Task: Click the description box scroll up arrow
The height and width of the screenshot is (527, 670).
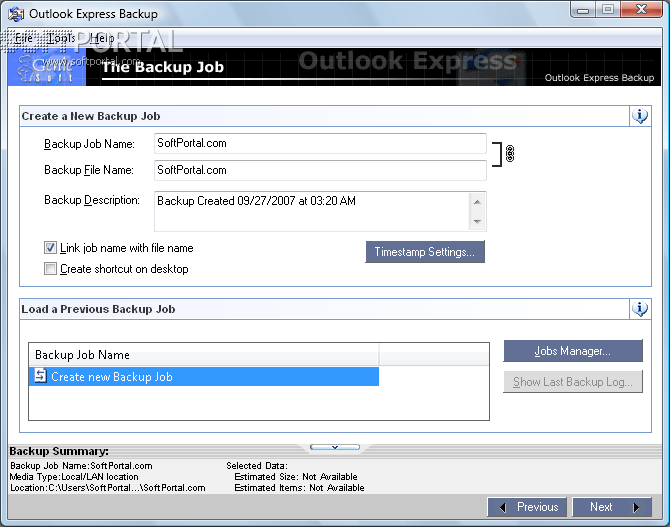Action: click(477, 202)
